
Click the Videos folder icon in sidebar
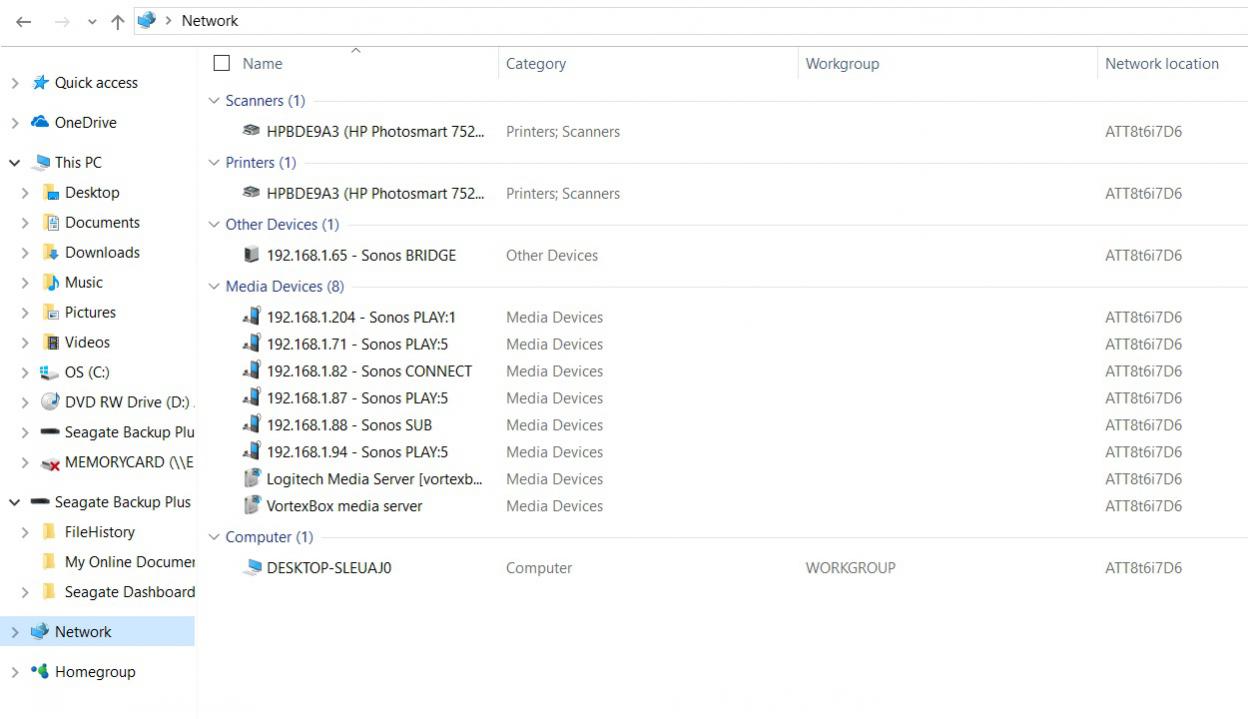pyautogui.click(x=51, y=342)
